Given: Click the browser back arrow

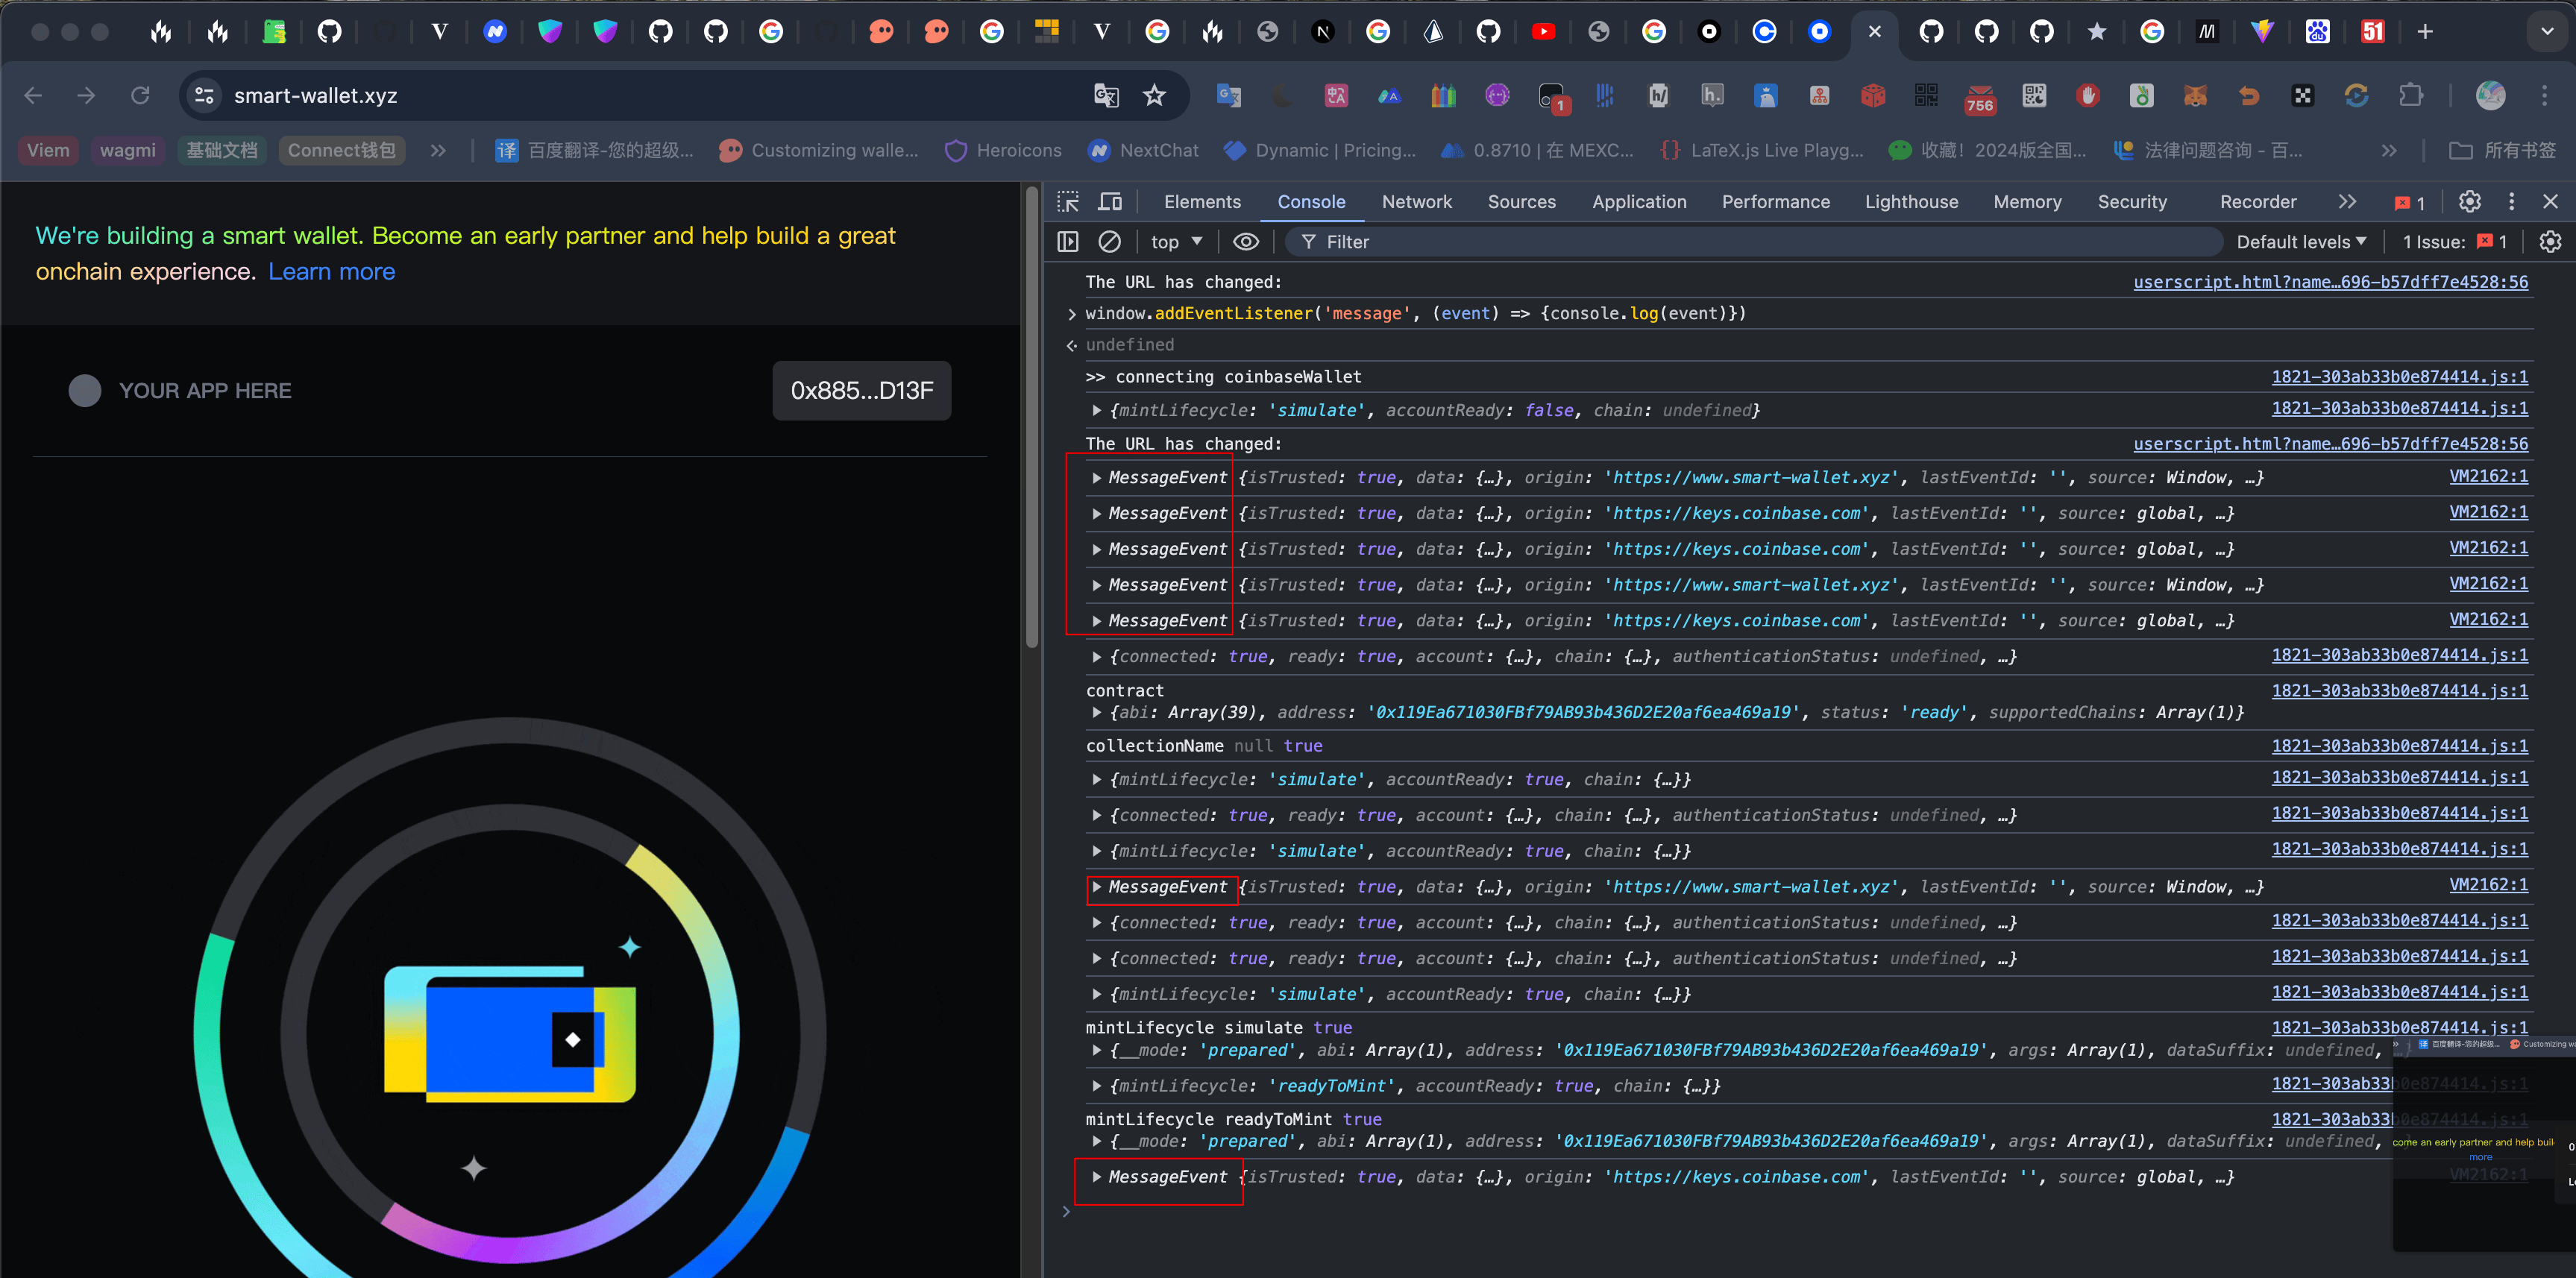Looking at the screenshot, I should (33, 95).
